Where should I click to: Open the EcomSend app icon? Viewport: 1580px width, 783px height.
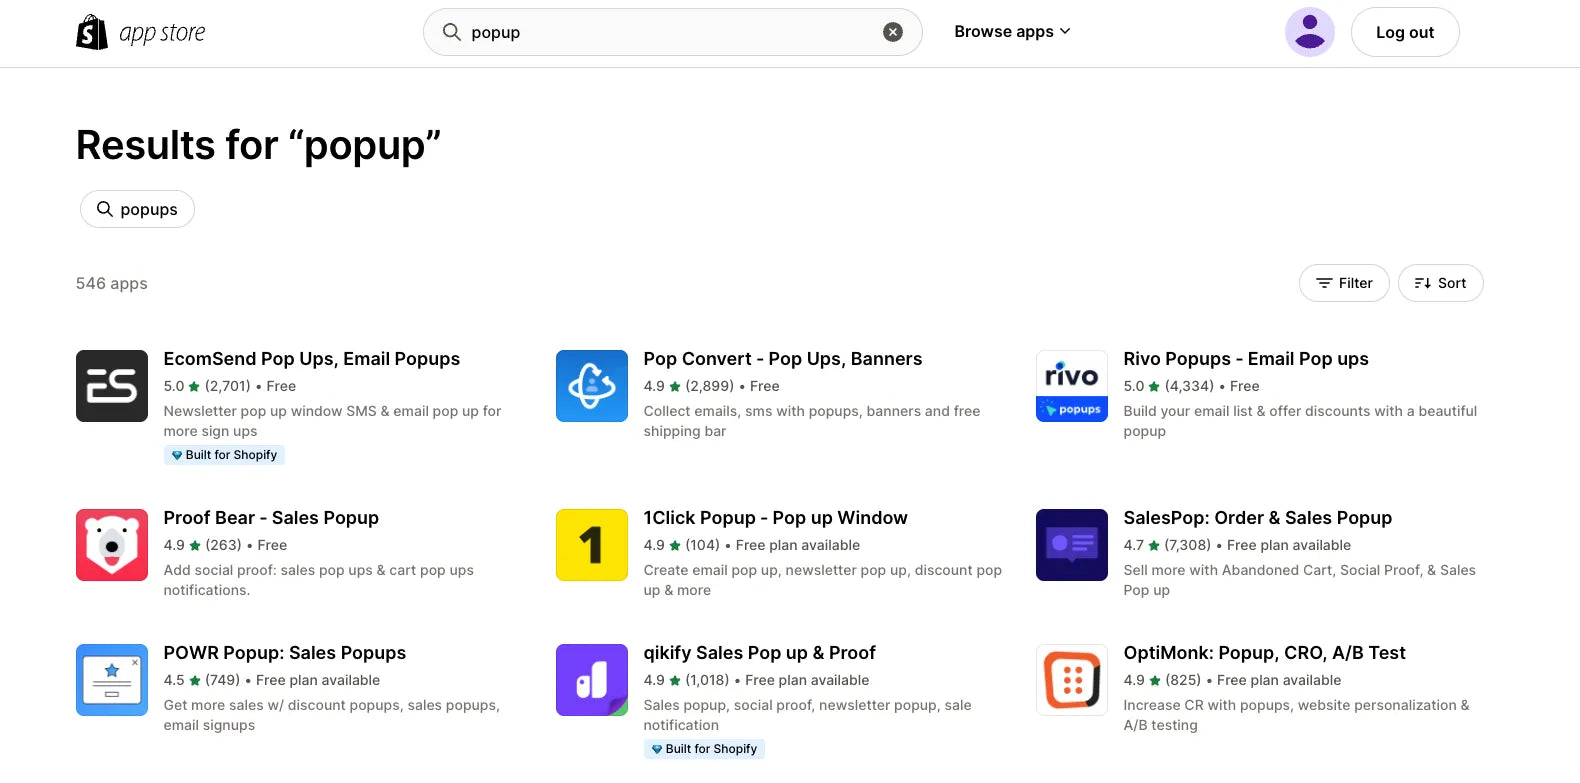[x=112, y=386]
